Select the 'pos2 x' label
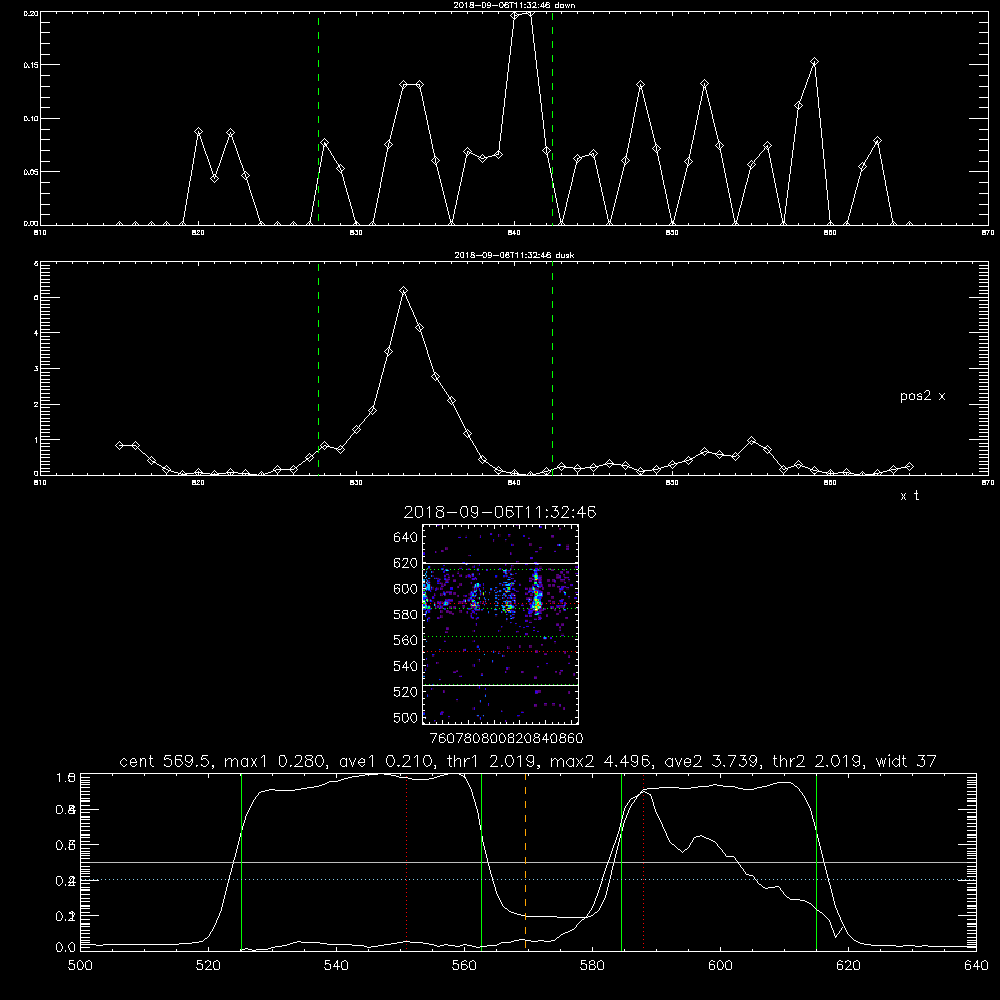 click(x=922, y=396)
